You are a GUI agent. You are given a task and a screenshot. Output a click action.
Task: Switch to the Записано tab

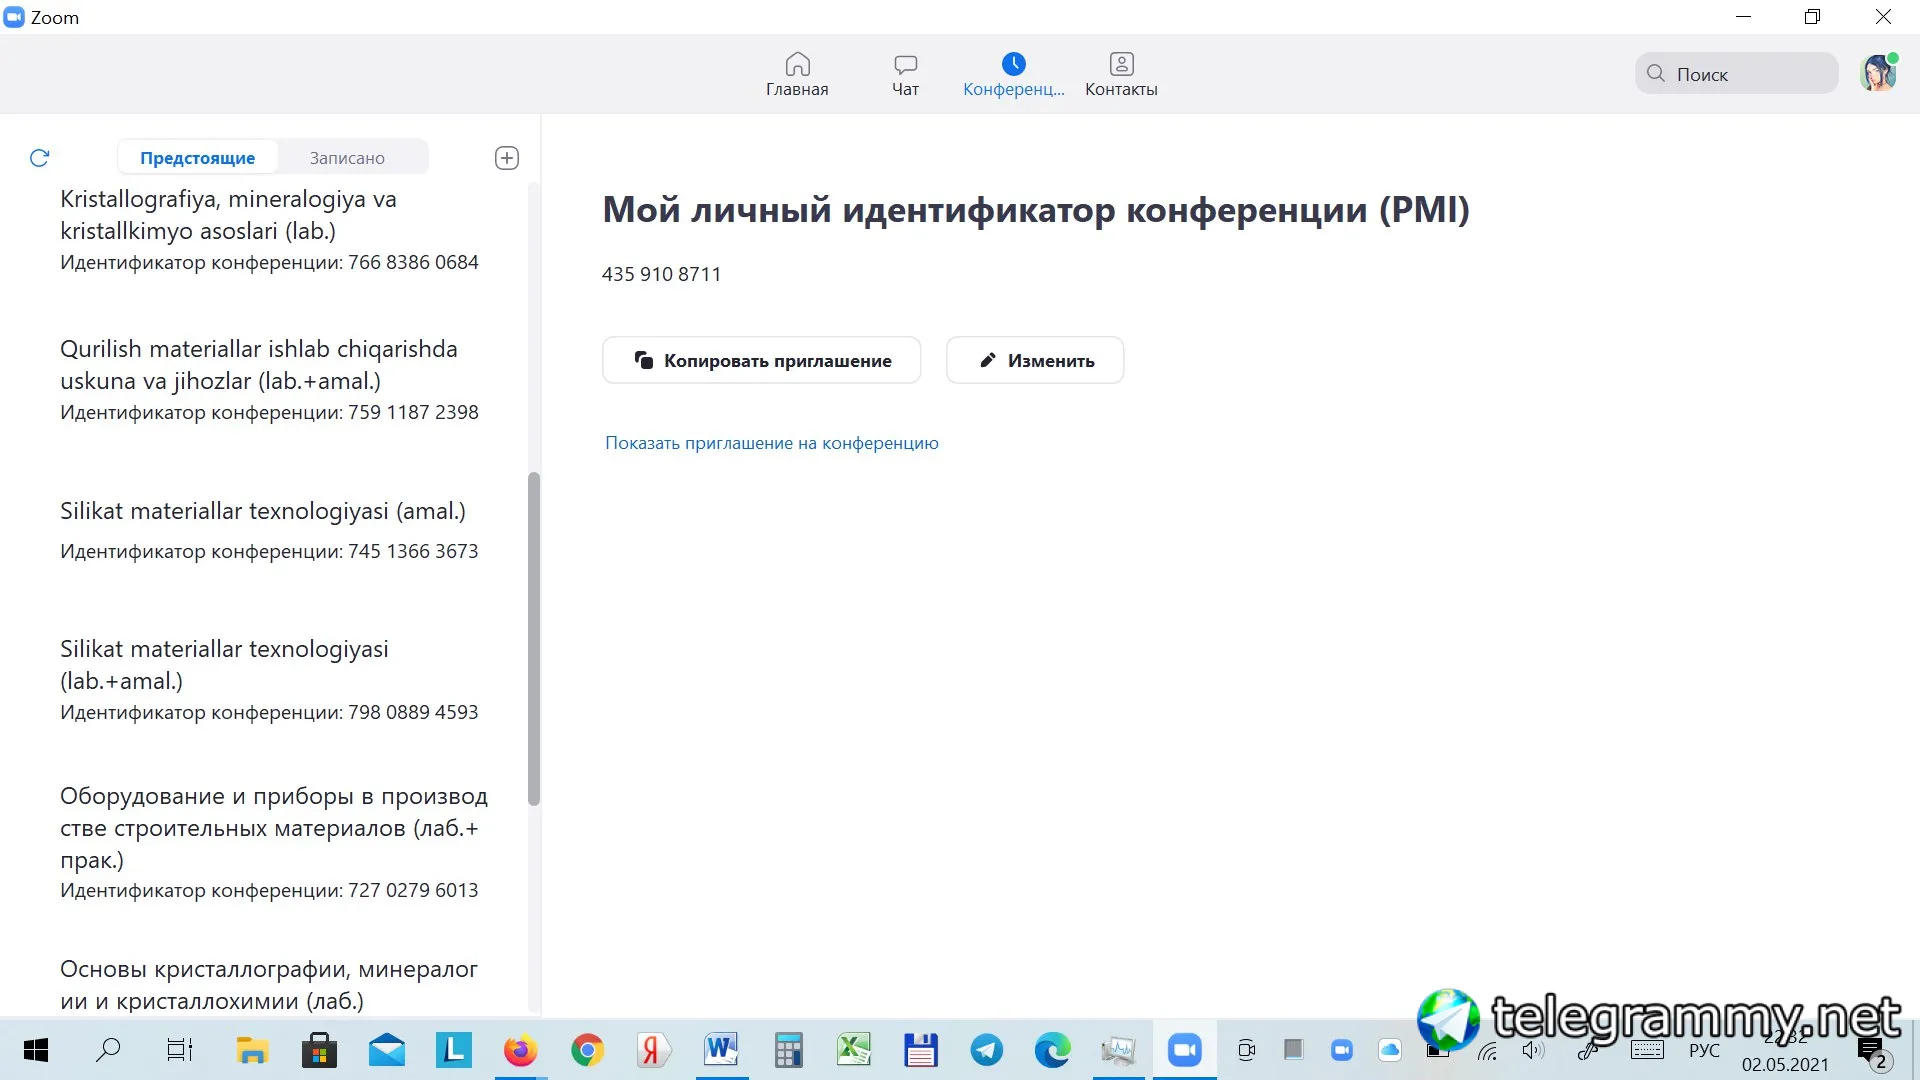(x=347, y=158)
